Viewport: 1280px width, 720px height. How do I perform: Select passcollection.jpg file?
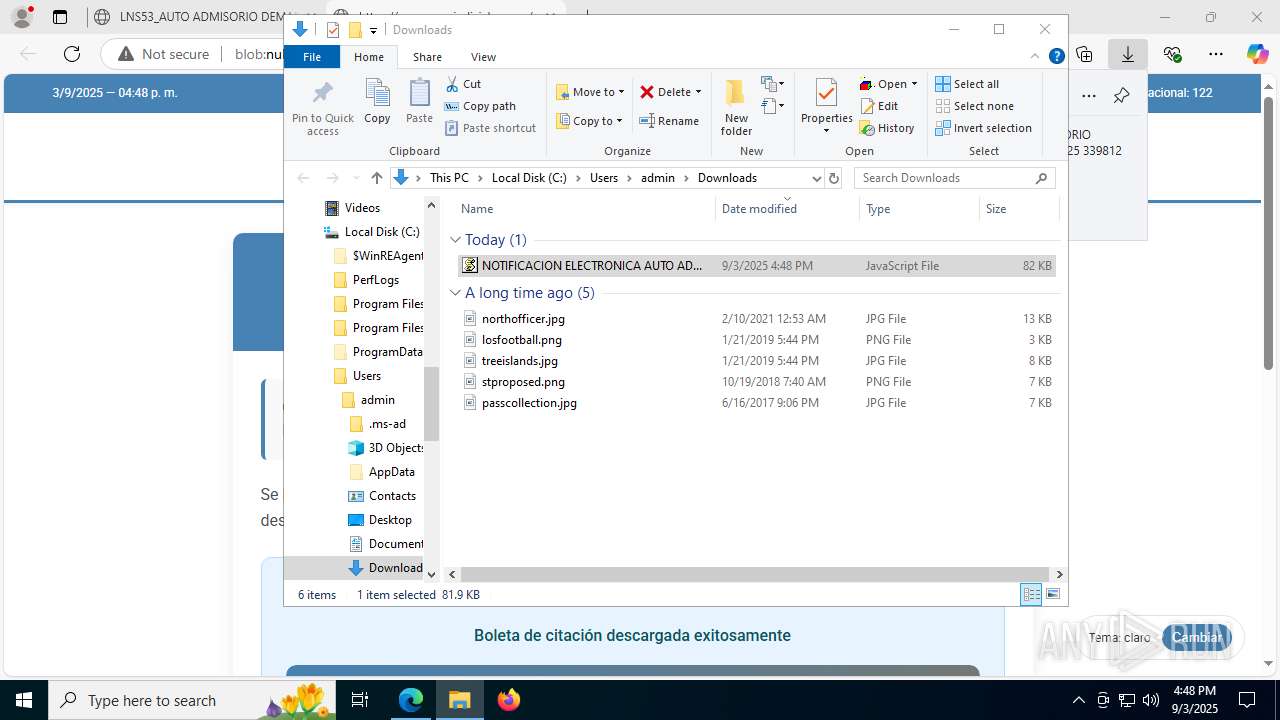pos(756,403)
